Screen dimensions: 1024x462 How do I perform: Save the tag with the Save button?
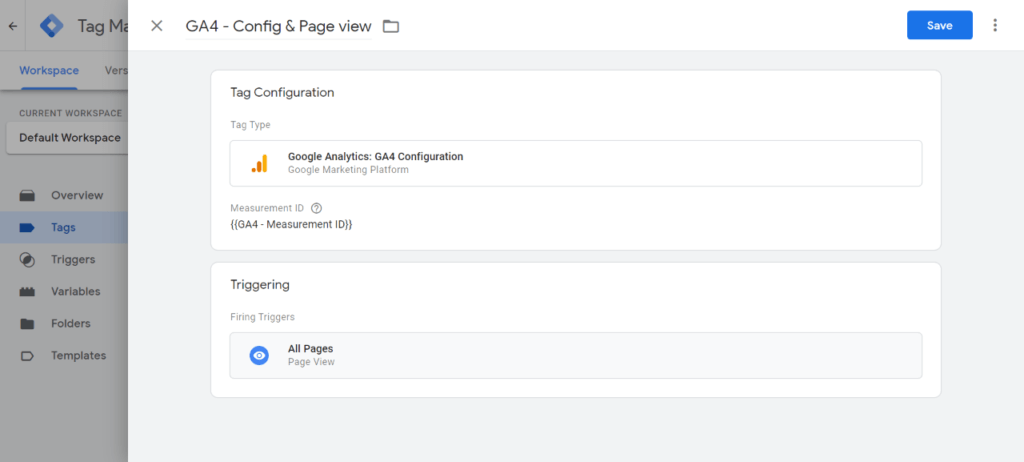pyautogui.click(x=940, y=25)
